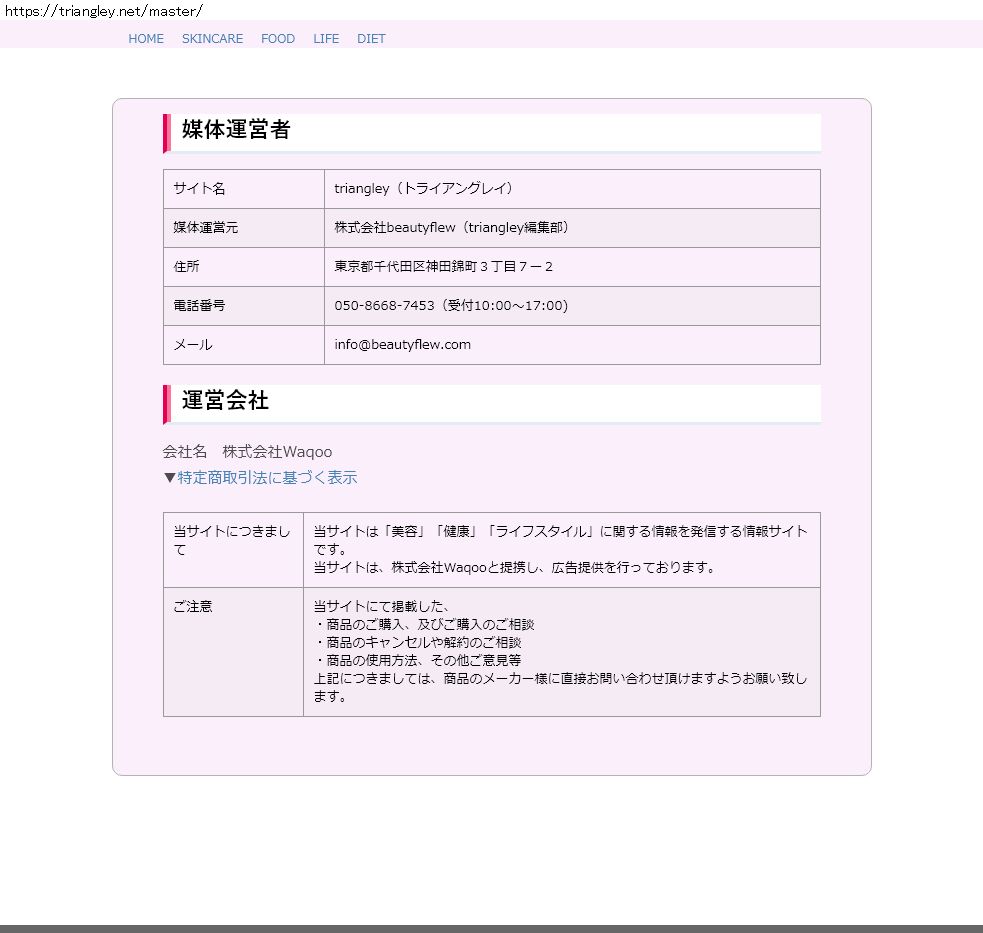Select FOOD in the top navigation
983x933 pixels.
point(278,39)
